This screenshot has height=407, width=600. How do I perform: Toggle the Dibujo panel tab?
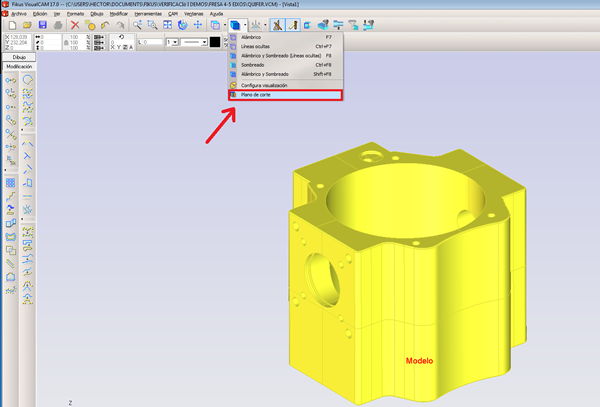point(19,58)
